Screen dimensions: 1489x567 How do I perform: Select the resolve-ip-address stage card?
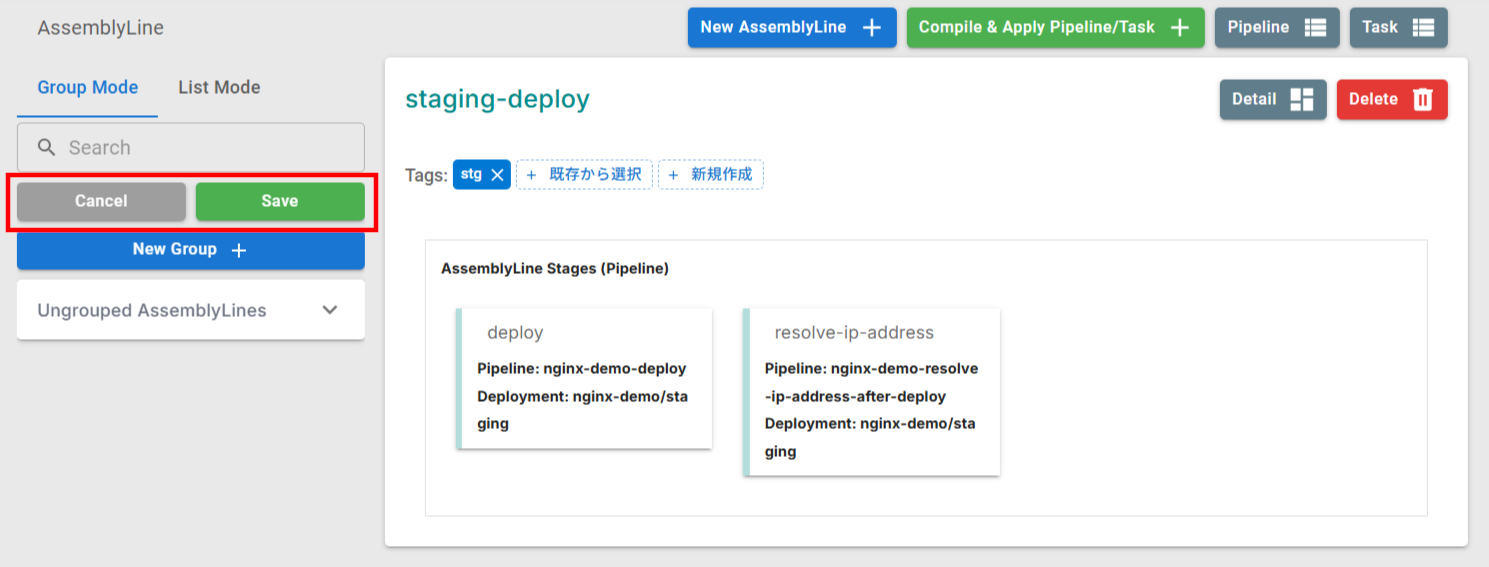tap(872, 391)
